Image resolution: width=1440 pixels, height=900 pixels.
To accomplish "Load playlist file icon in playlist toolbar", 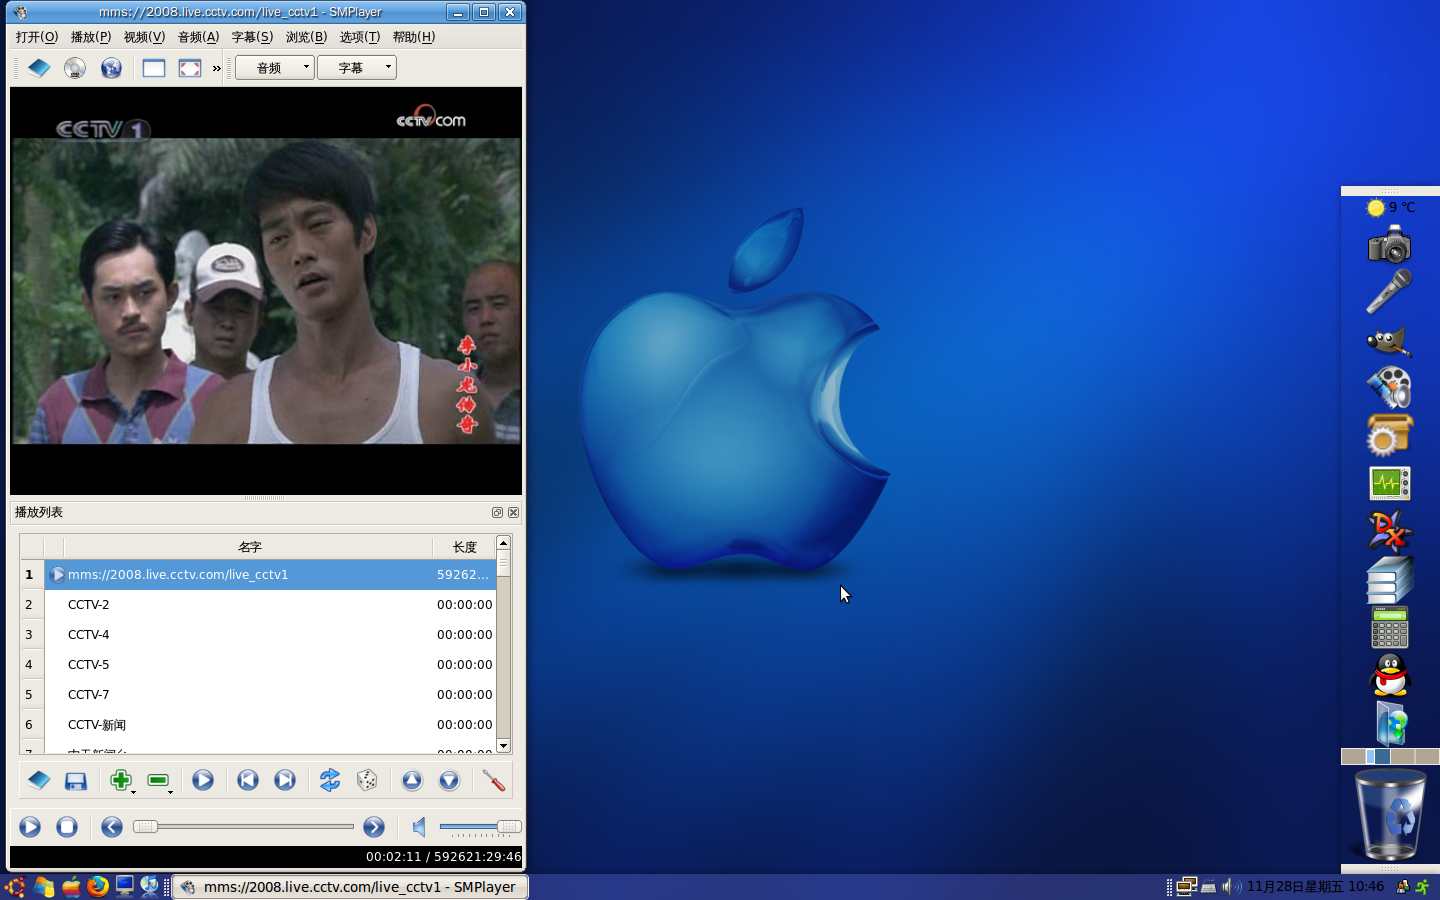I will click(x=39, y=780).
